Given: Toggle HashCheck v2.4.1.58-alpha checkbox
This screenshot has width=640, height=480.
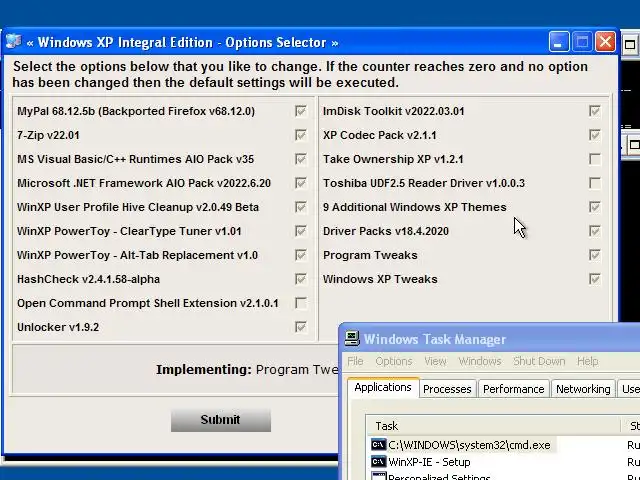Looking at the screenshot, I should coord(301,279).
